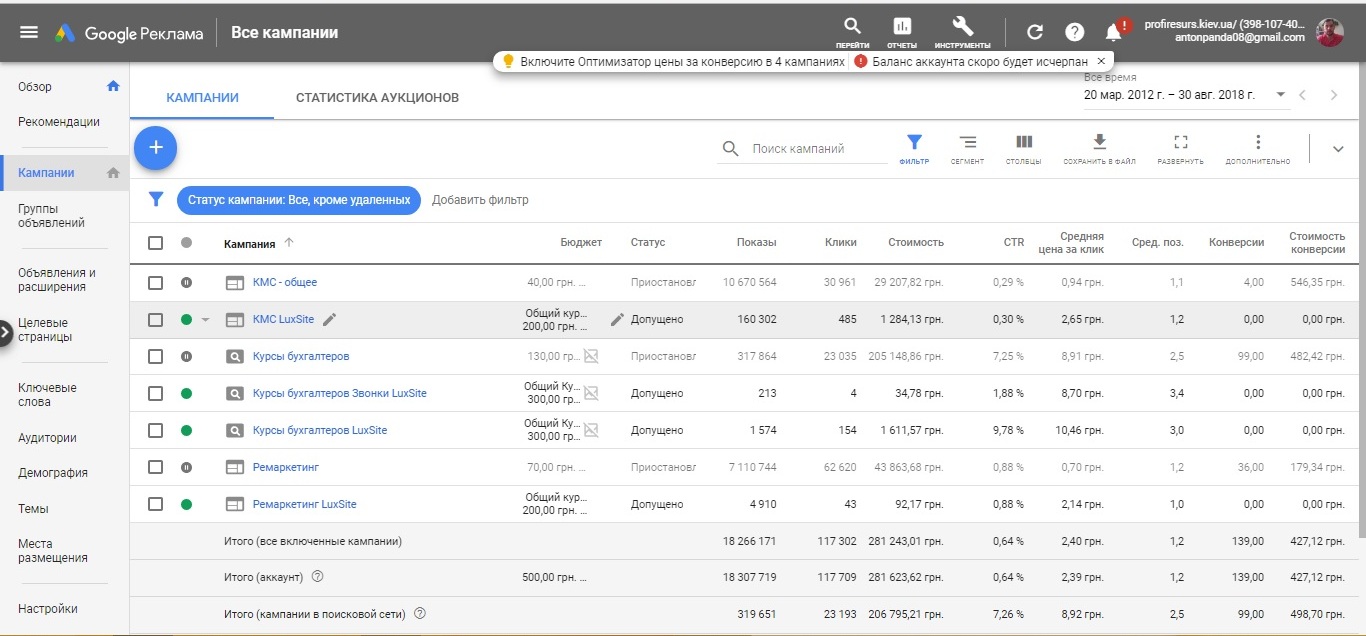Click the status column header dot

point(186,242)
